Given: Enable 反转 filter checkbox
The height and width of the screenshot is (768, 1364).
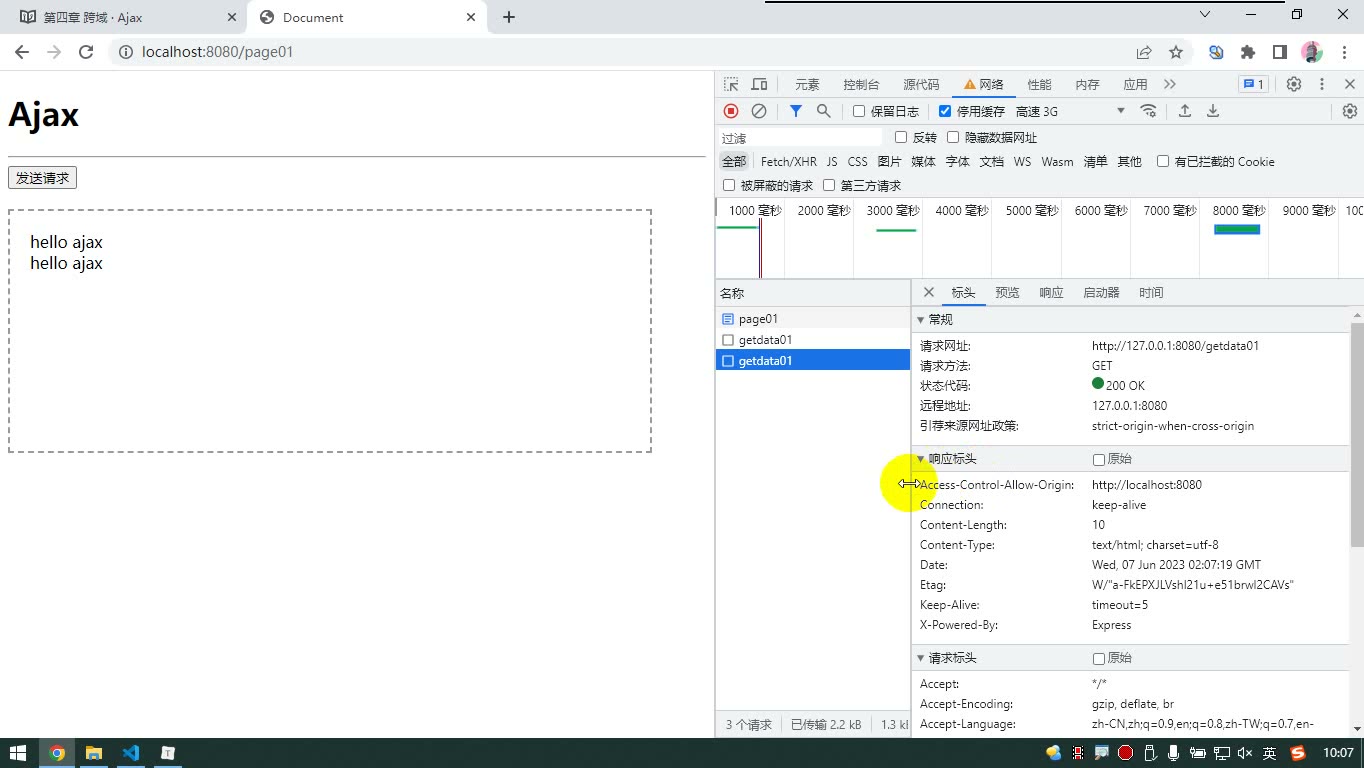Looking at the screenshot, I should tap(901, 137).
